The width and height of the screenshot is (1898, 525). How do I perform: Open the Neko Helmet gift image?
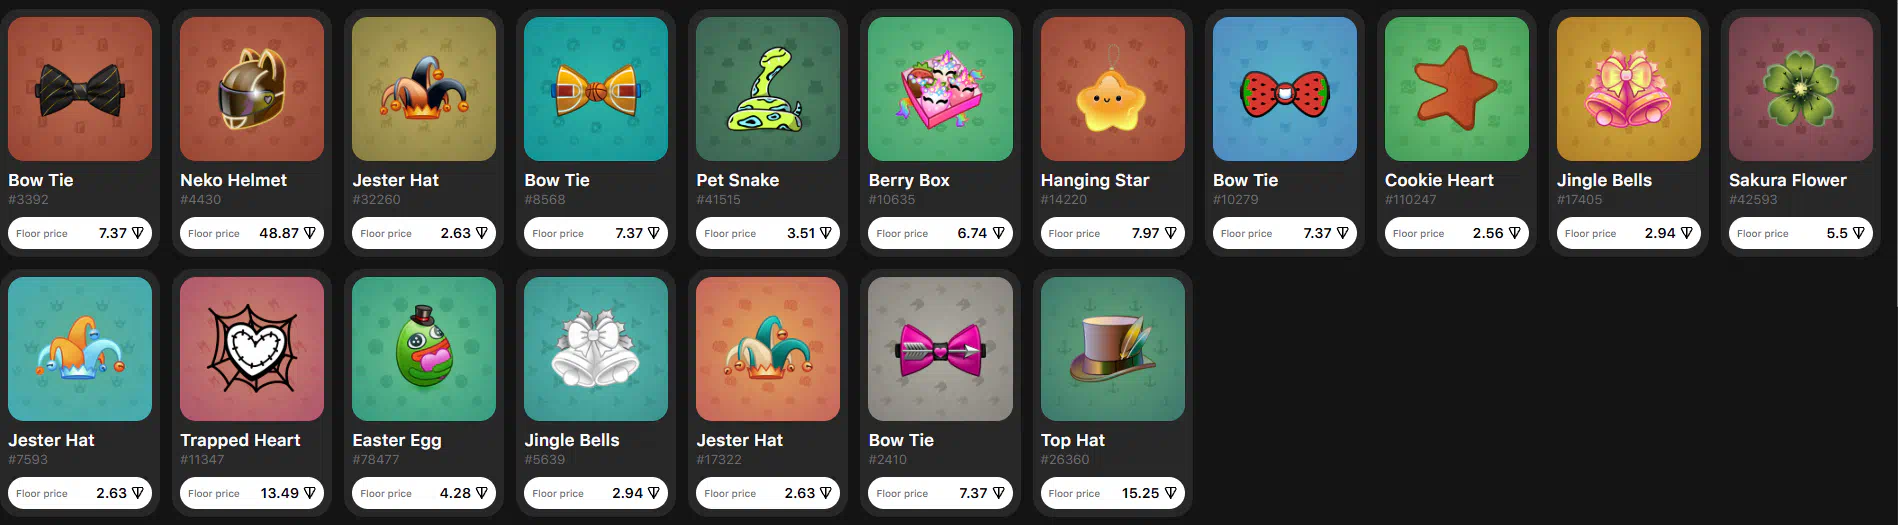(x=252, y=89)
